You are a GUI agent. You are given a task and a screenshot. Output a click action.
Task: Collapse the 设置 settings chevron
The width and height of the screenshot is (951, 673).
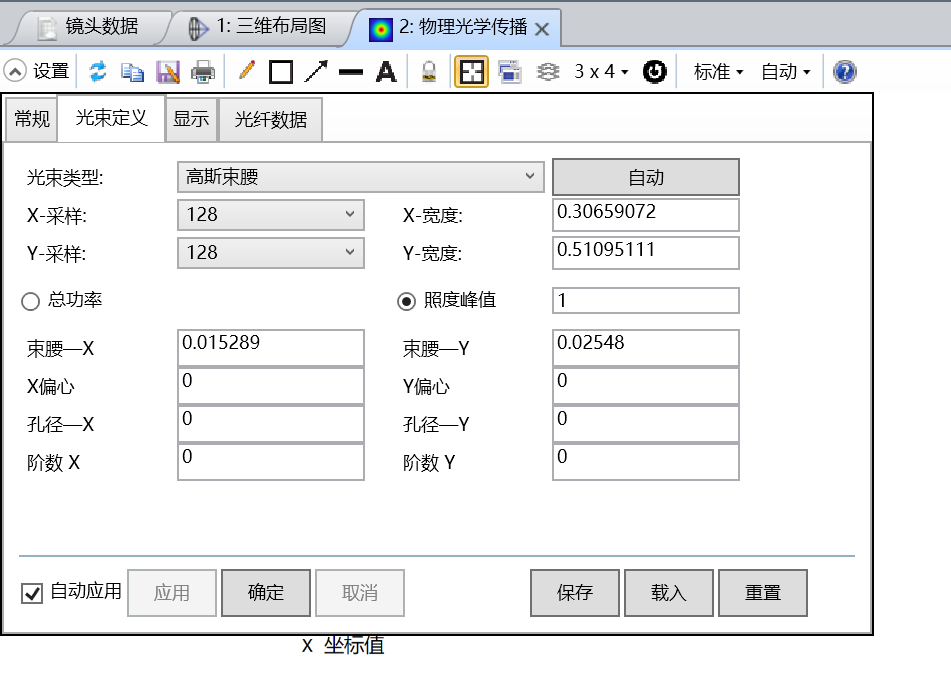[x=15, y=72]
